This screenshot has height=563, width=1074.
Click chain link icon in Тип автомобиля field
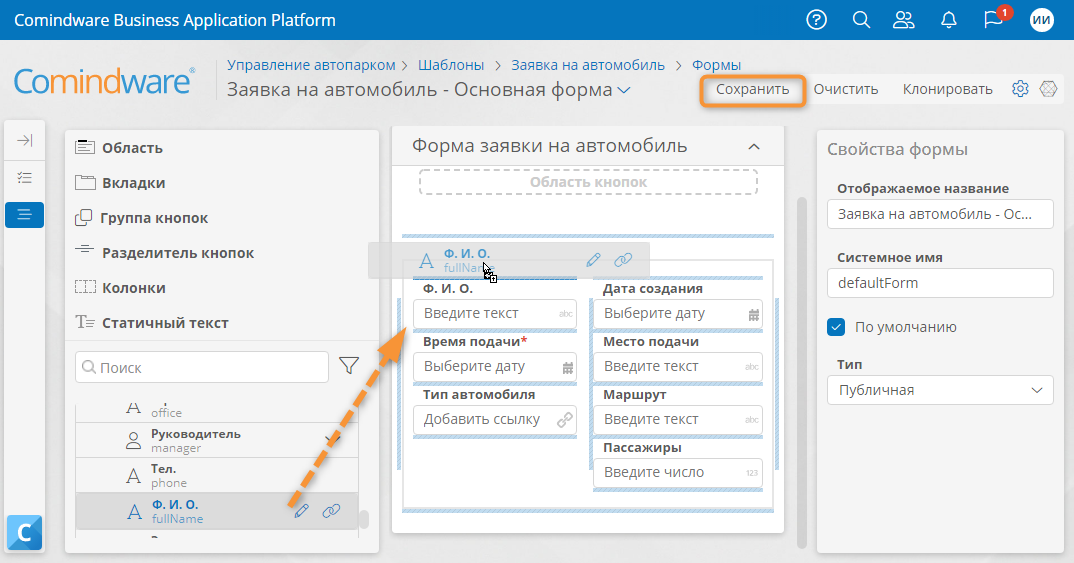click(565, 420)
